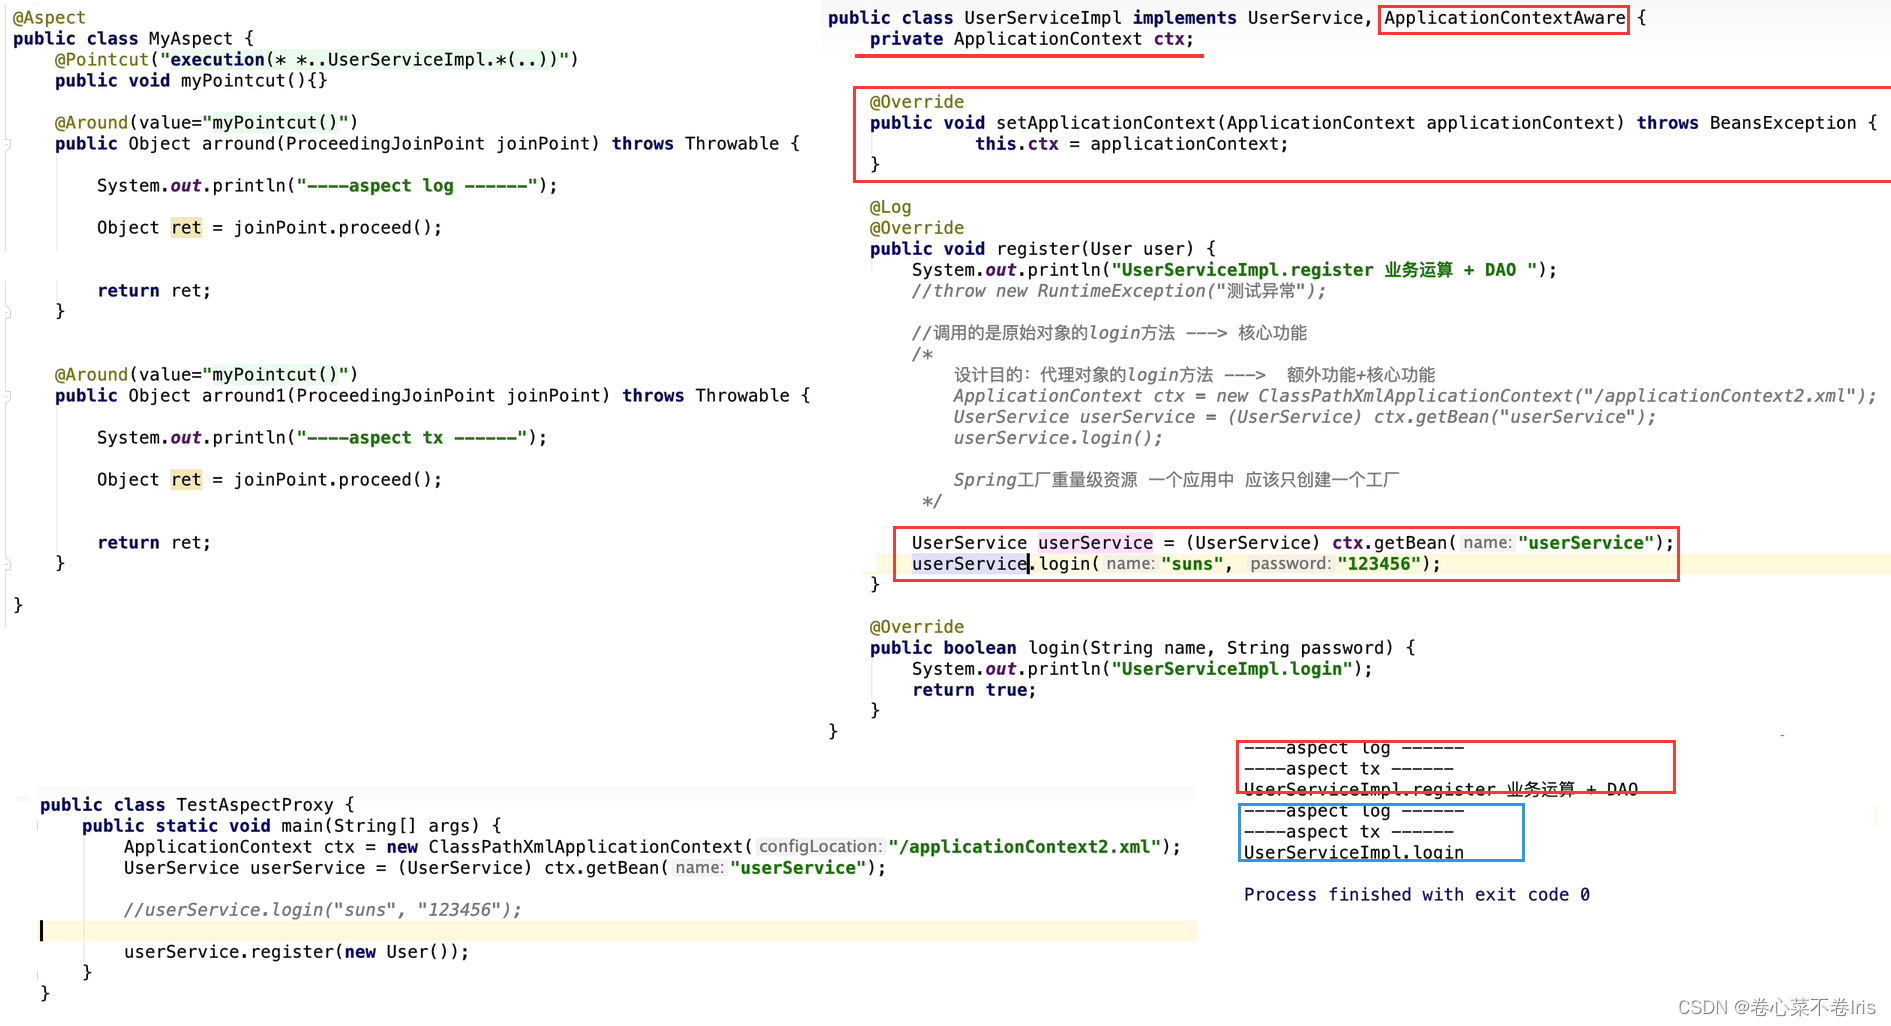The height and width of the screenshot is (1026, 1891).
Task: Click the 'private ApplicationContext ctx;' field line
Action: [1031, 39]
